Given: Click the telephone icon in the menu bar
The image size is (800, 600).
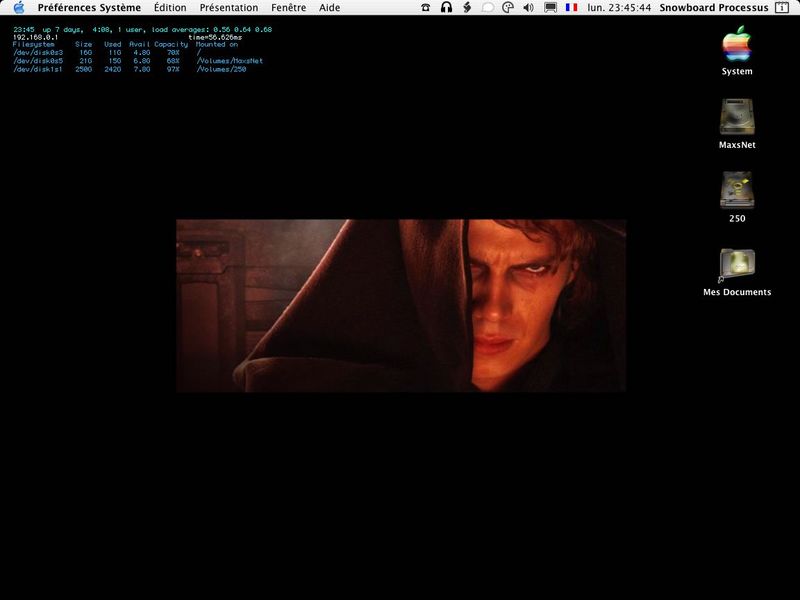Looking at the screenshot, I should (426, 8).
